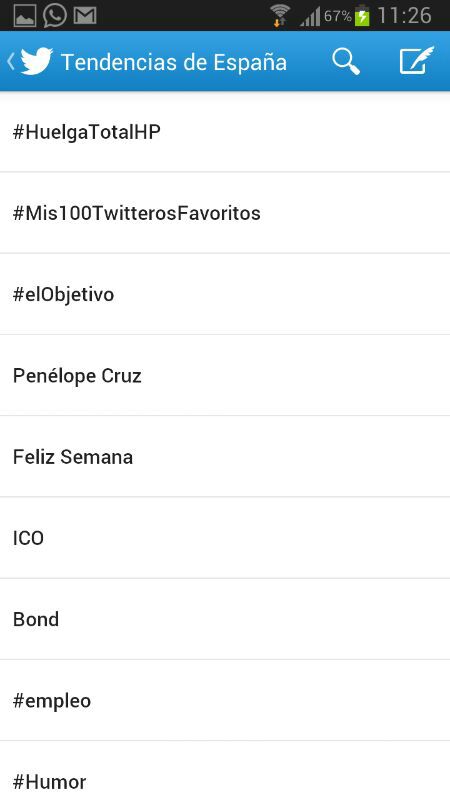The width and height of the screenshot is (450, 800).
Task: Tap the Twitter bird logo
Action: 37,61
